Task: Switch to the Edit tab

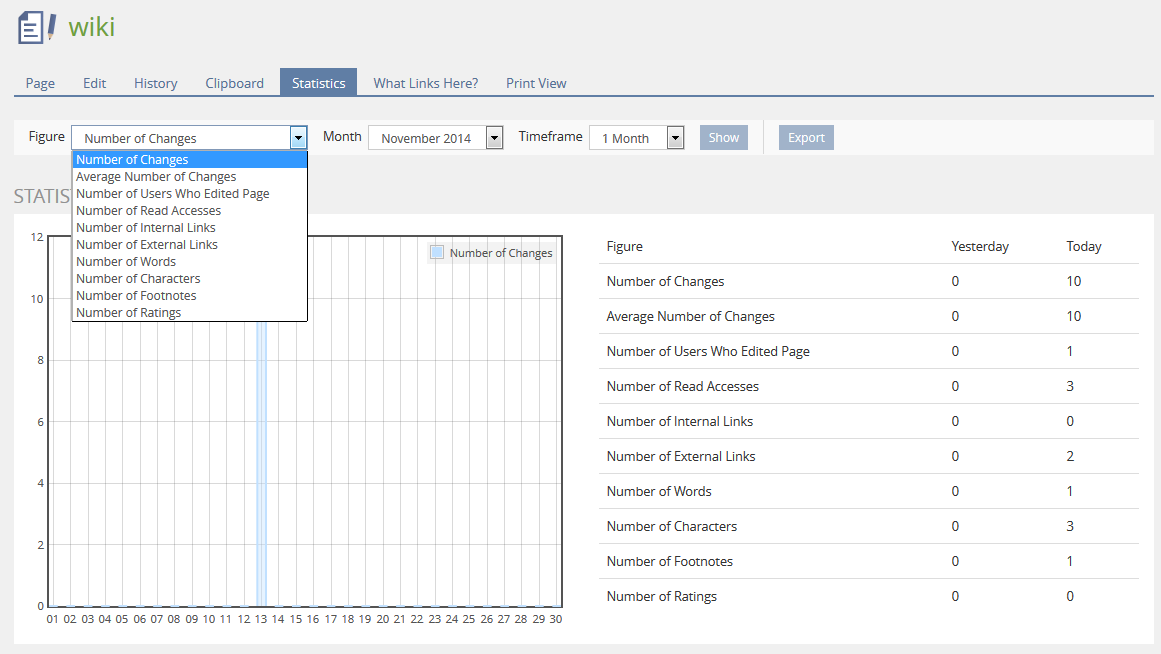Action: [94, 83]
